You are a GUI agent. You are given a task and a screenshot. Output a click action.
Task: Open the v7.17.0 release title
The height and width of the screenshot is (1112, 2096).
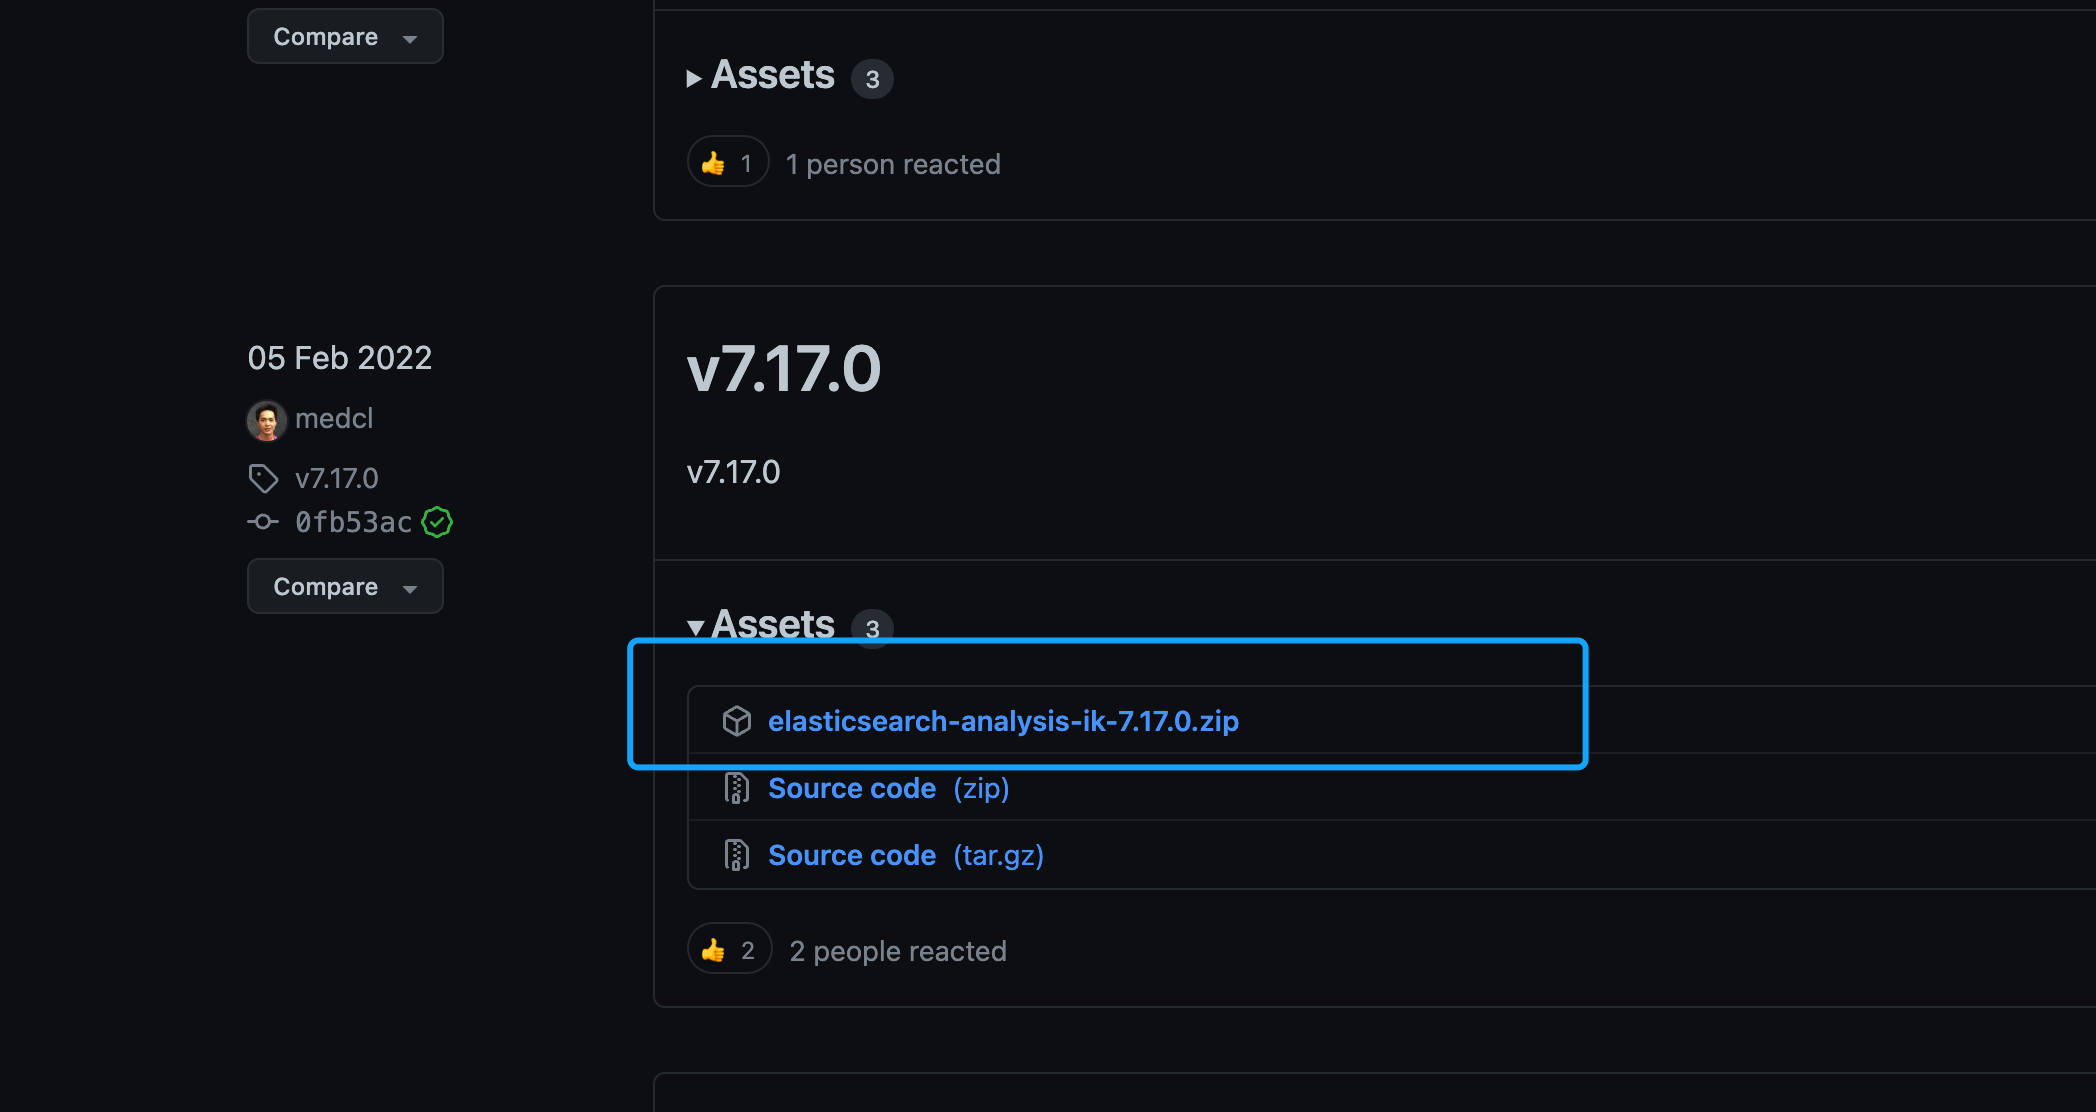(x=783, y=369)
